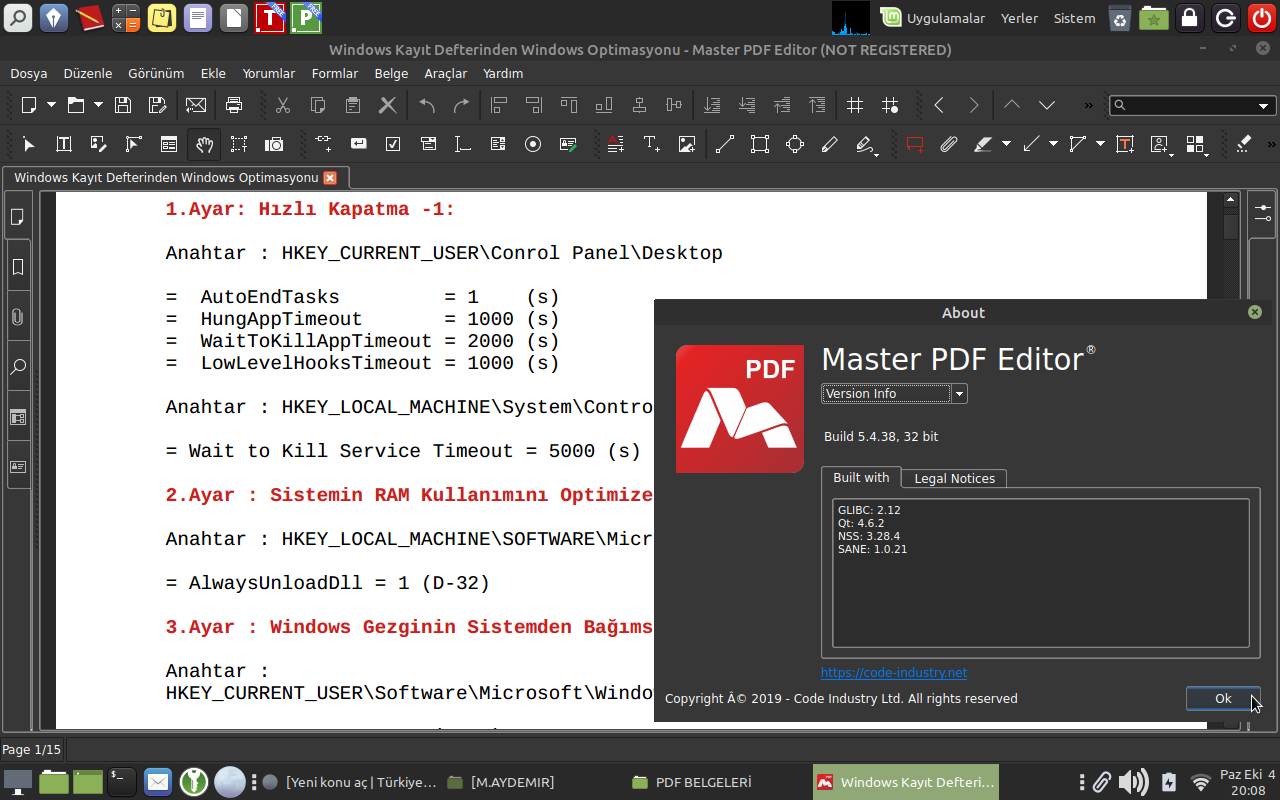This screenshot has height=800, width=1280.
Task: Open the Düzenle menu
Action: click(88, 73)
